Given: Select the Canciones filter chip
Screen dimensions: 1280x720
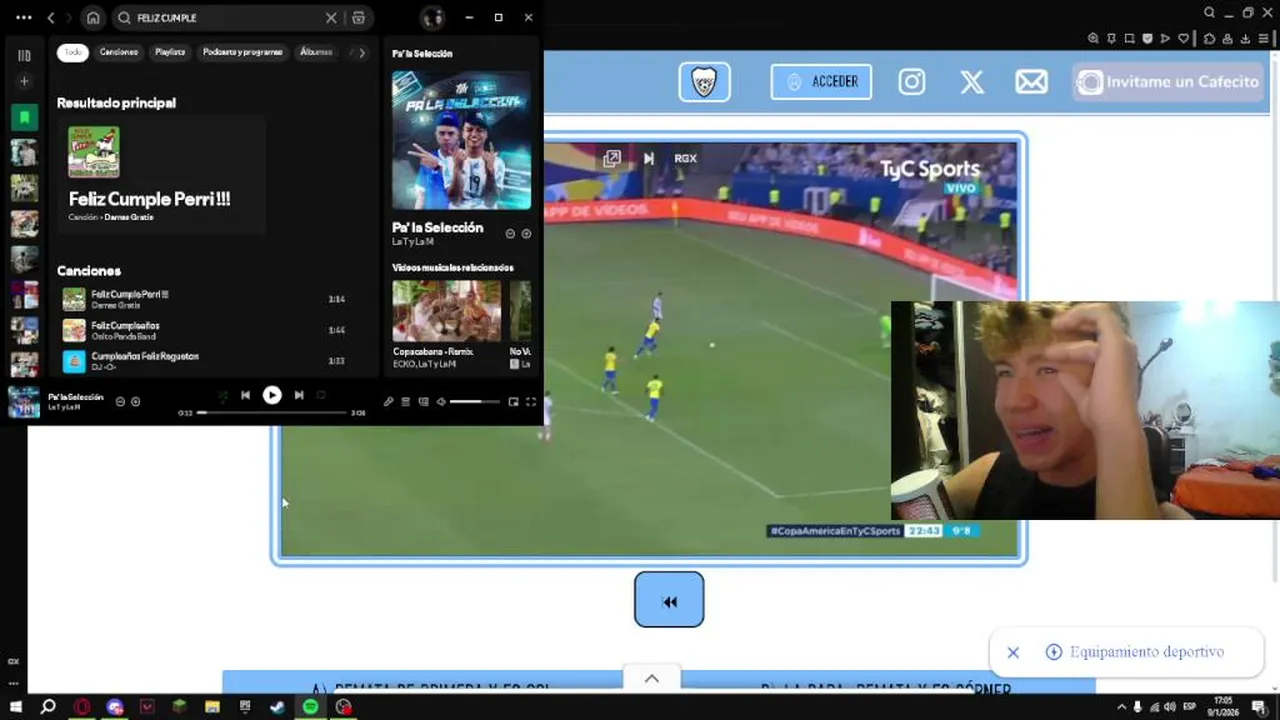Looking at the screenshot, I should pos(118,52).
